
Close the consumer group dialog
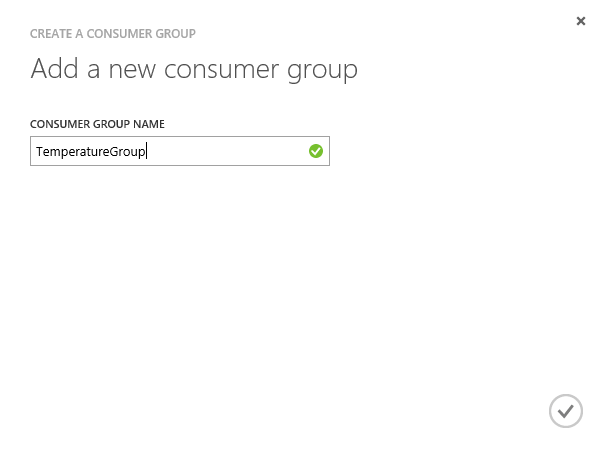pyautogui.click(x=581, y=21)
